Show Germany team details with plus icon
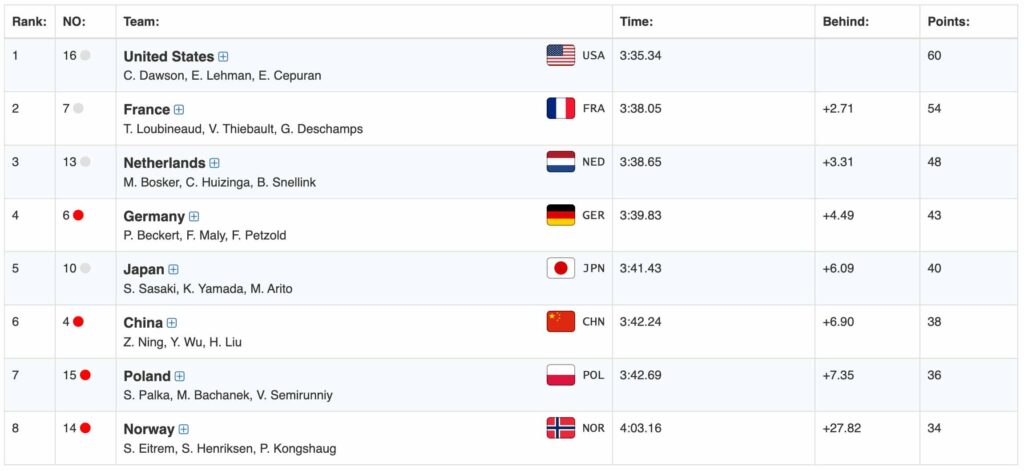 [x=194, y=216]
